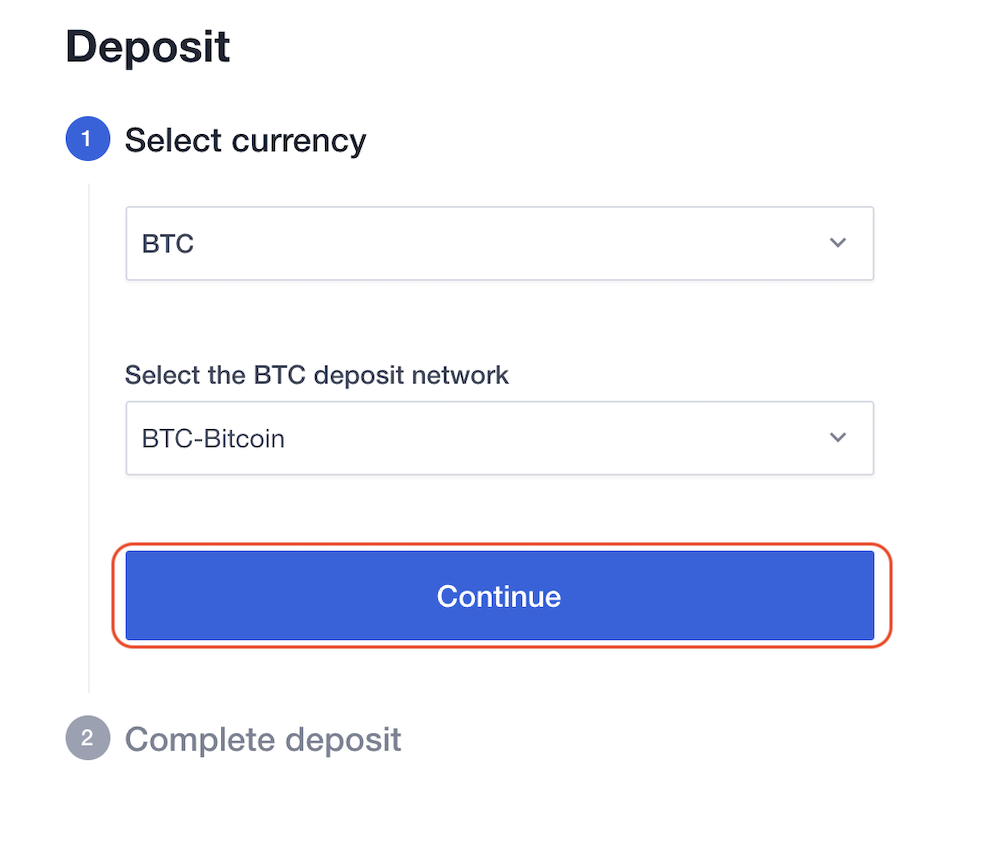Click the blue step 1 circle badge
1000x852 pixels.
pos(87,140)
